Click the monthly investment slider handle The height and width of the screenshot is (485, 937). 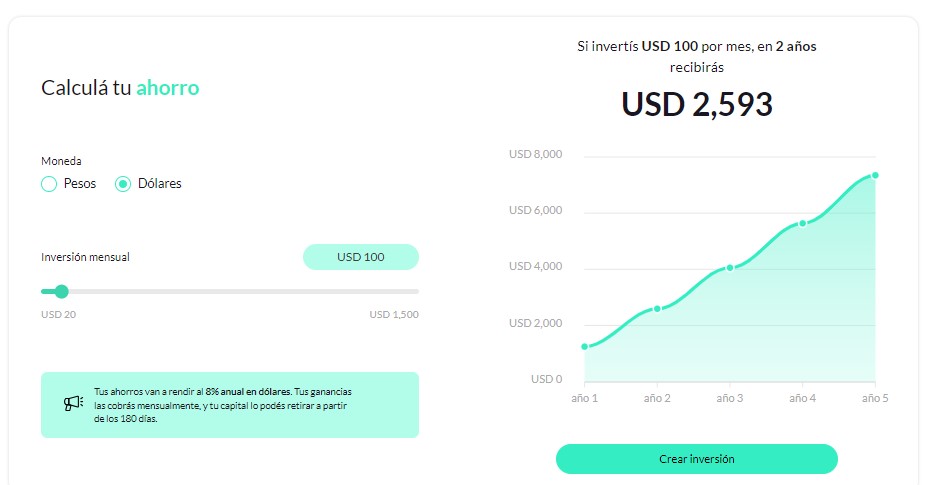(x=61, y=292)
